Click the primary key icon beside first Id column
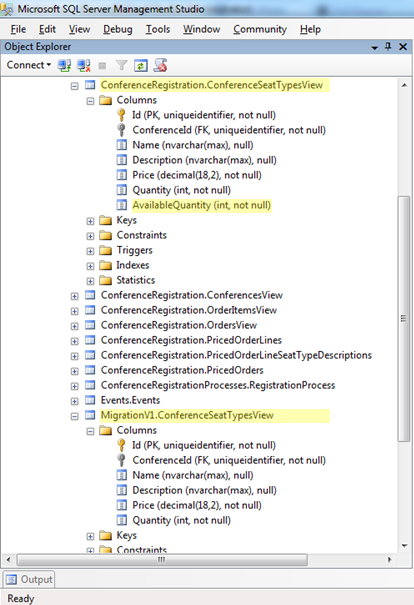The width and height of the screenshot is (414, 605). tap(121, 115)
